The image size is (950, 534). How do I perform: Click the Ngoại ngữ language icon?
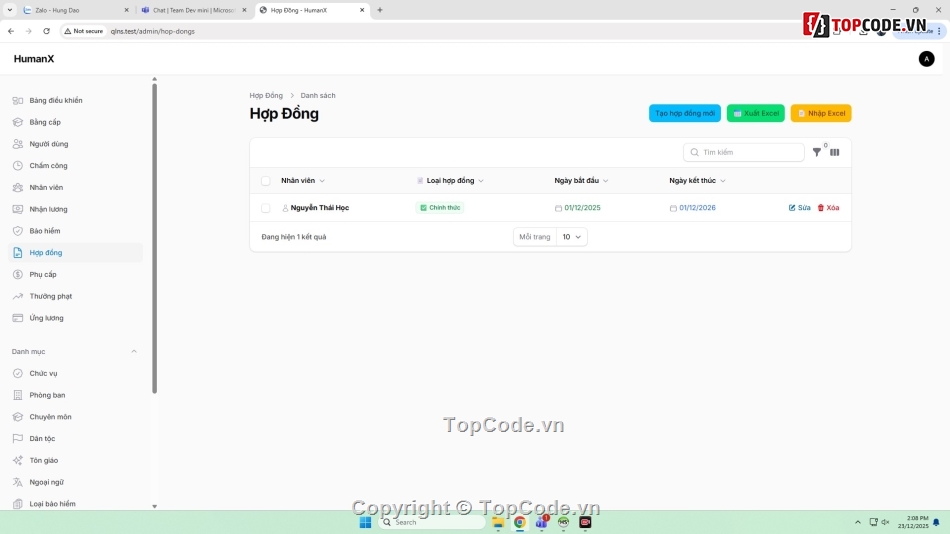click(x=18, y=482)
